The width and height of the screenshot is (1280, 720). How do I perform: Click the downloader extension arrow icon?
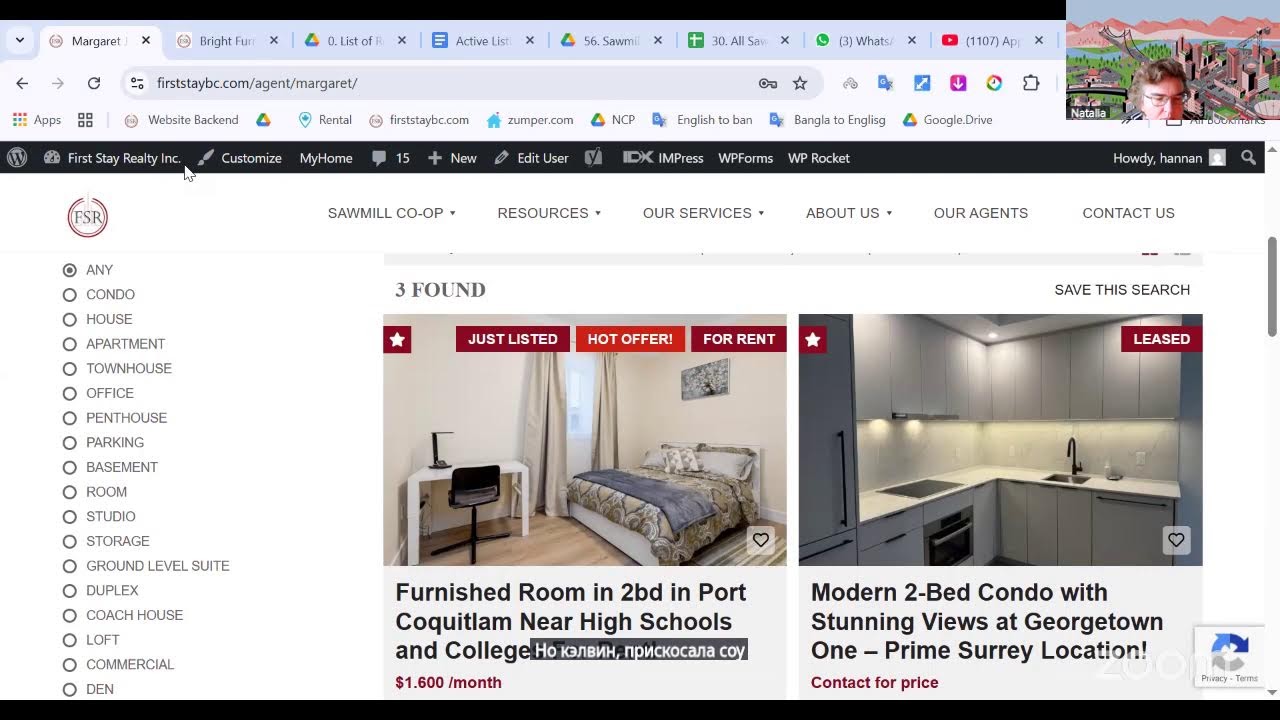[958, 83]
